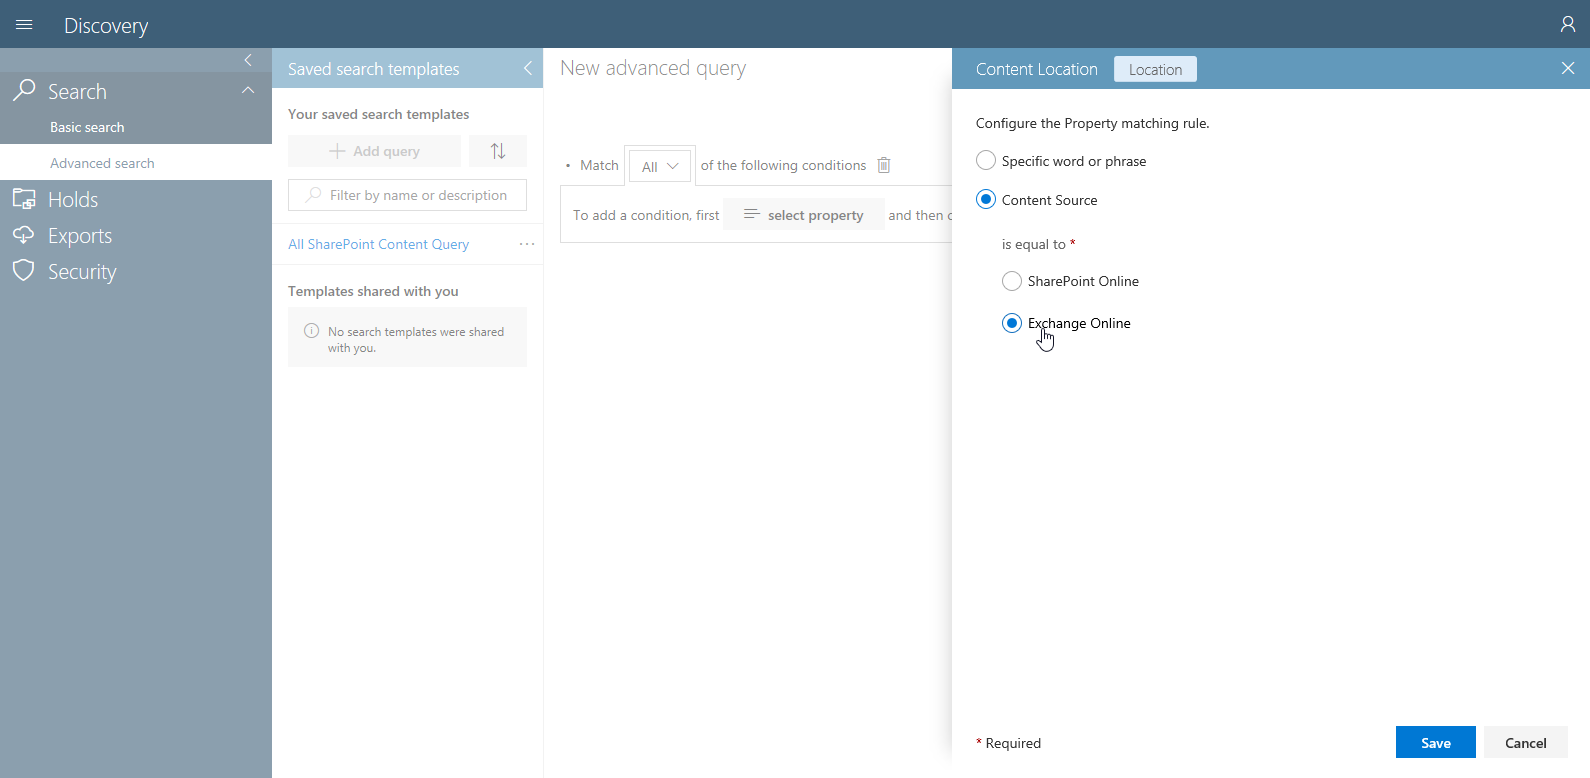Close the Content Location panel

click(1567, 68)
